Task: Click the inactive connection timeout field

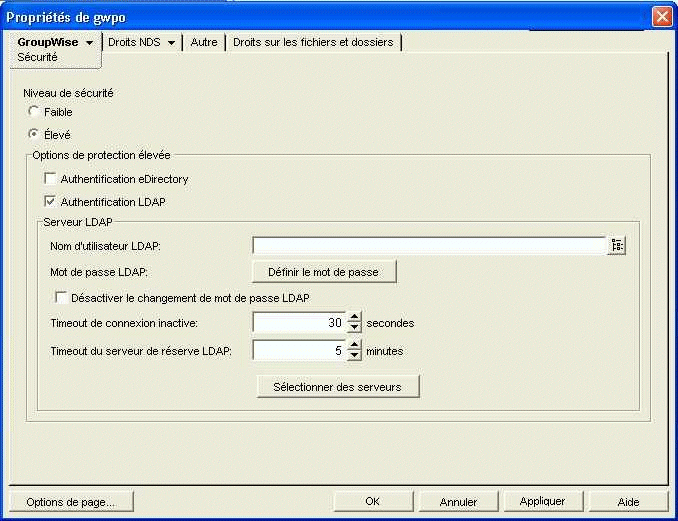Action: click(300, 323)
